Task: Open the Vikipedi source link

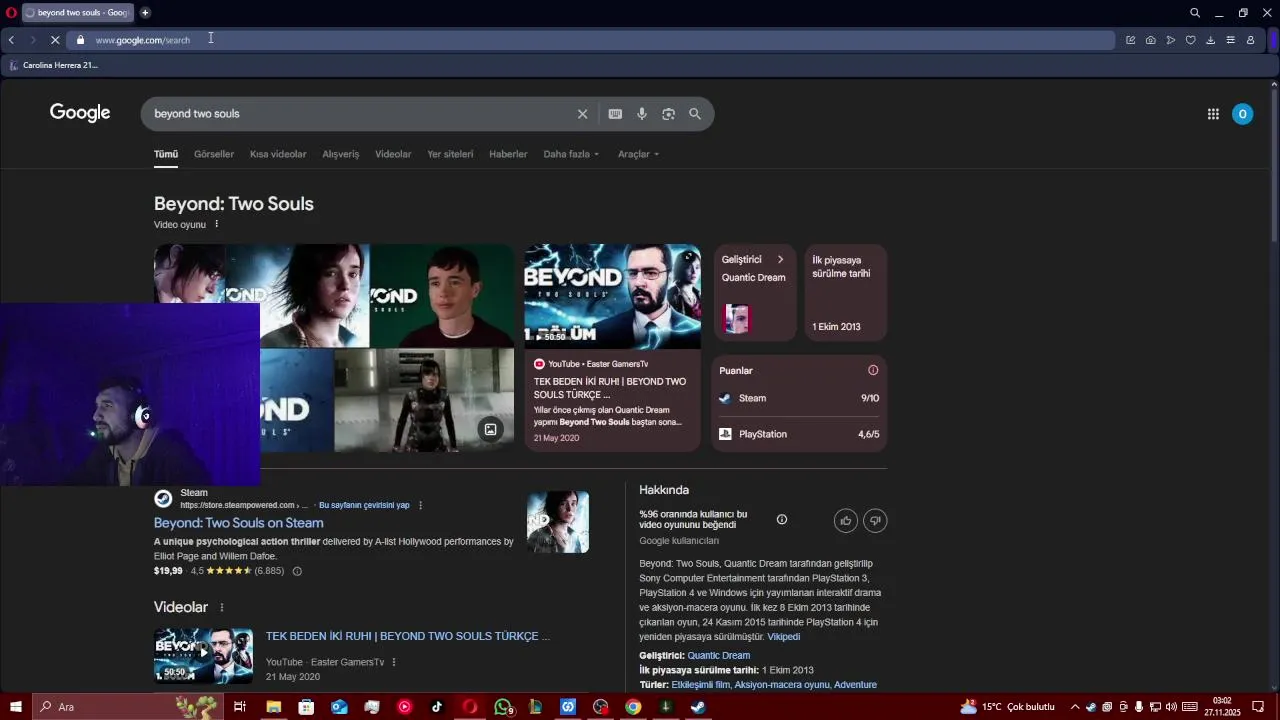Action: pyautogui.click(x=784, y=637)
